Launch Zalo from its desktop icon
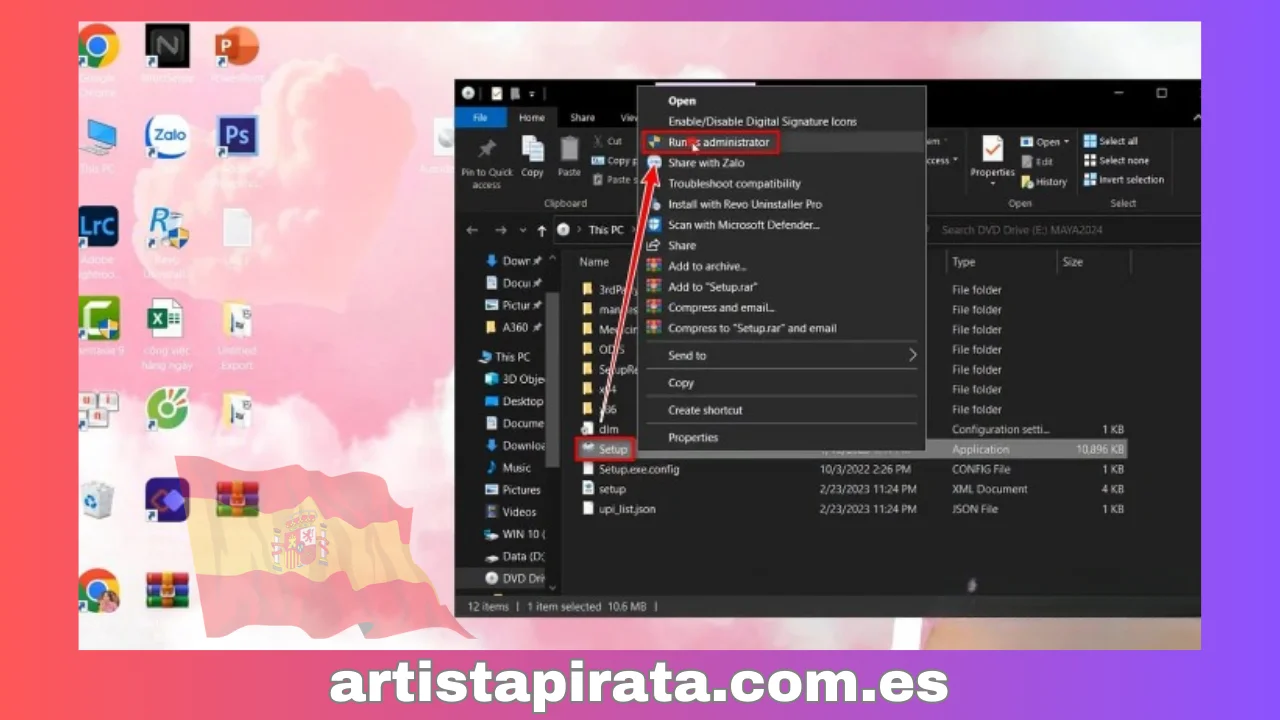 click(x=166, y=136)
